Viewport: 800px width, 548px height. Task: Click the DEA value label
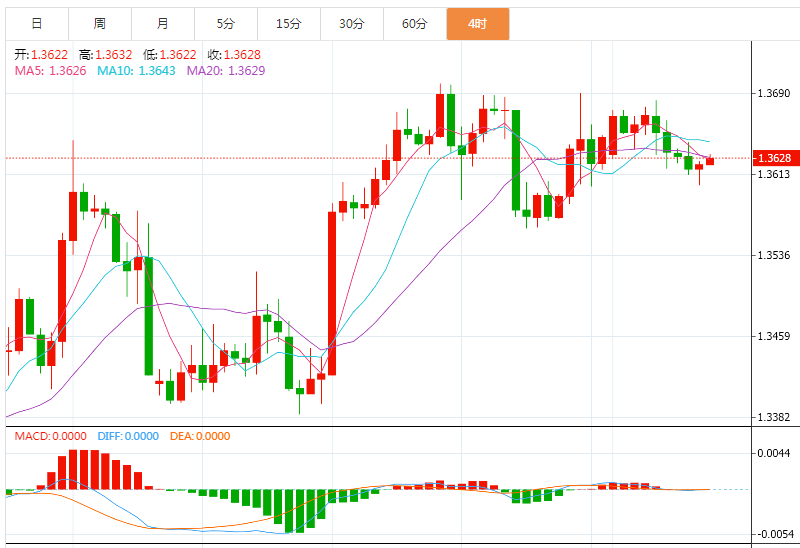(x=200, y=436)
